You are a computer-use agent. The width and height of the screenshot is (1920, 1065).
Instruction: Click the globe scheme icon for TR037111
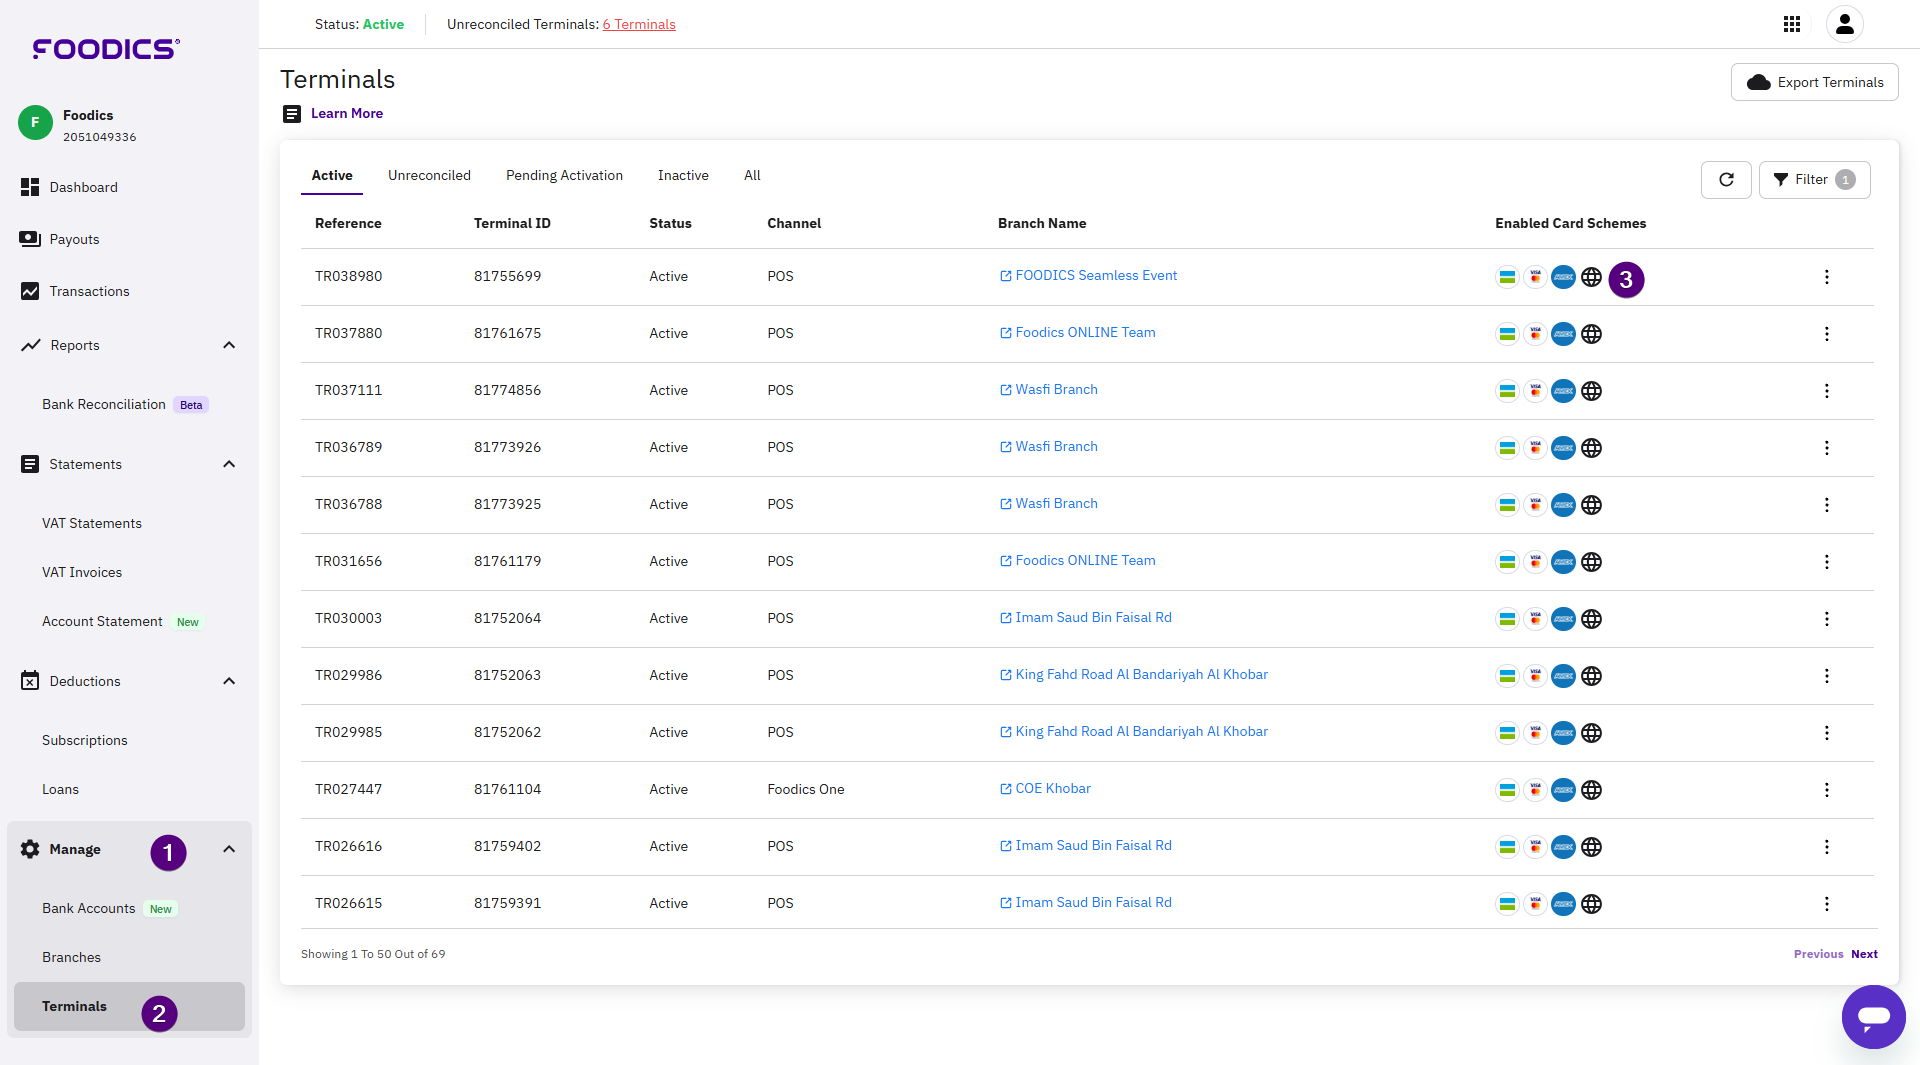coord(1592,391)
